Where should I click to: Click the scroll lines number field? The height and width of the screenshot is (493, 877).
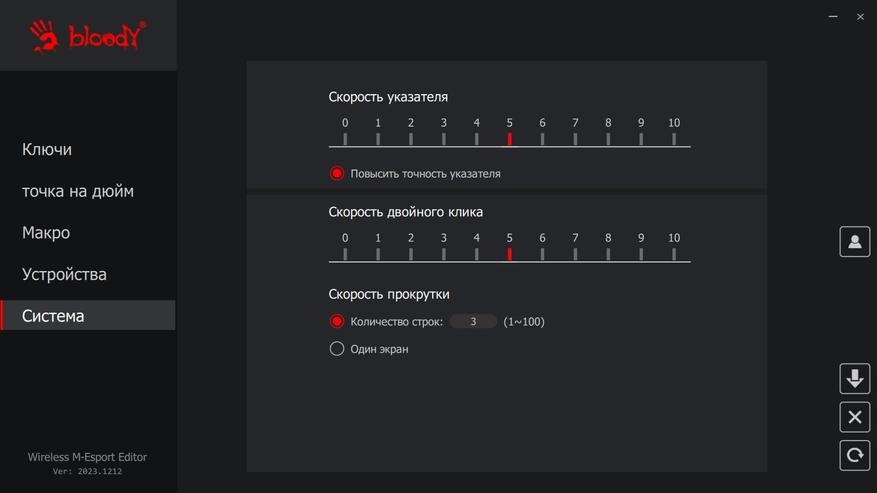[473, 322]
